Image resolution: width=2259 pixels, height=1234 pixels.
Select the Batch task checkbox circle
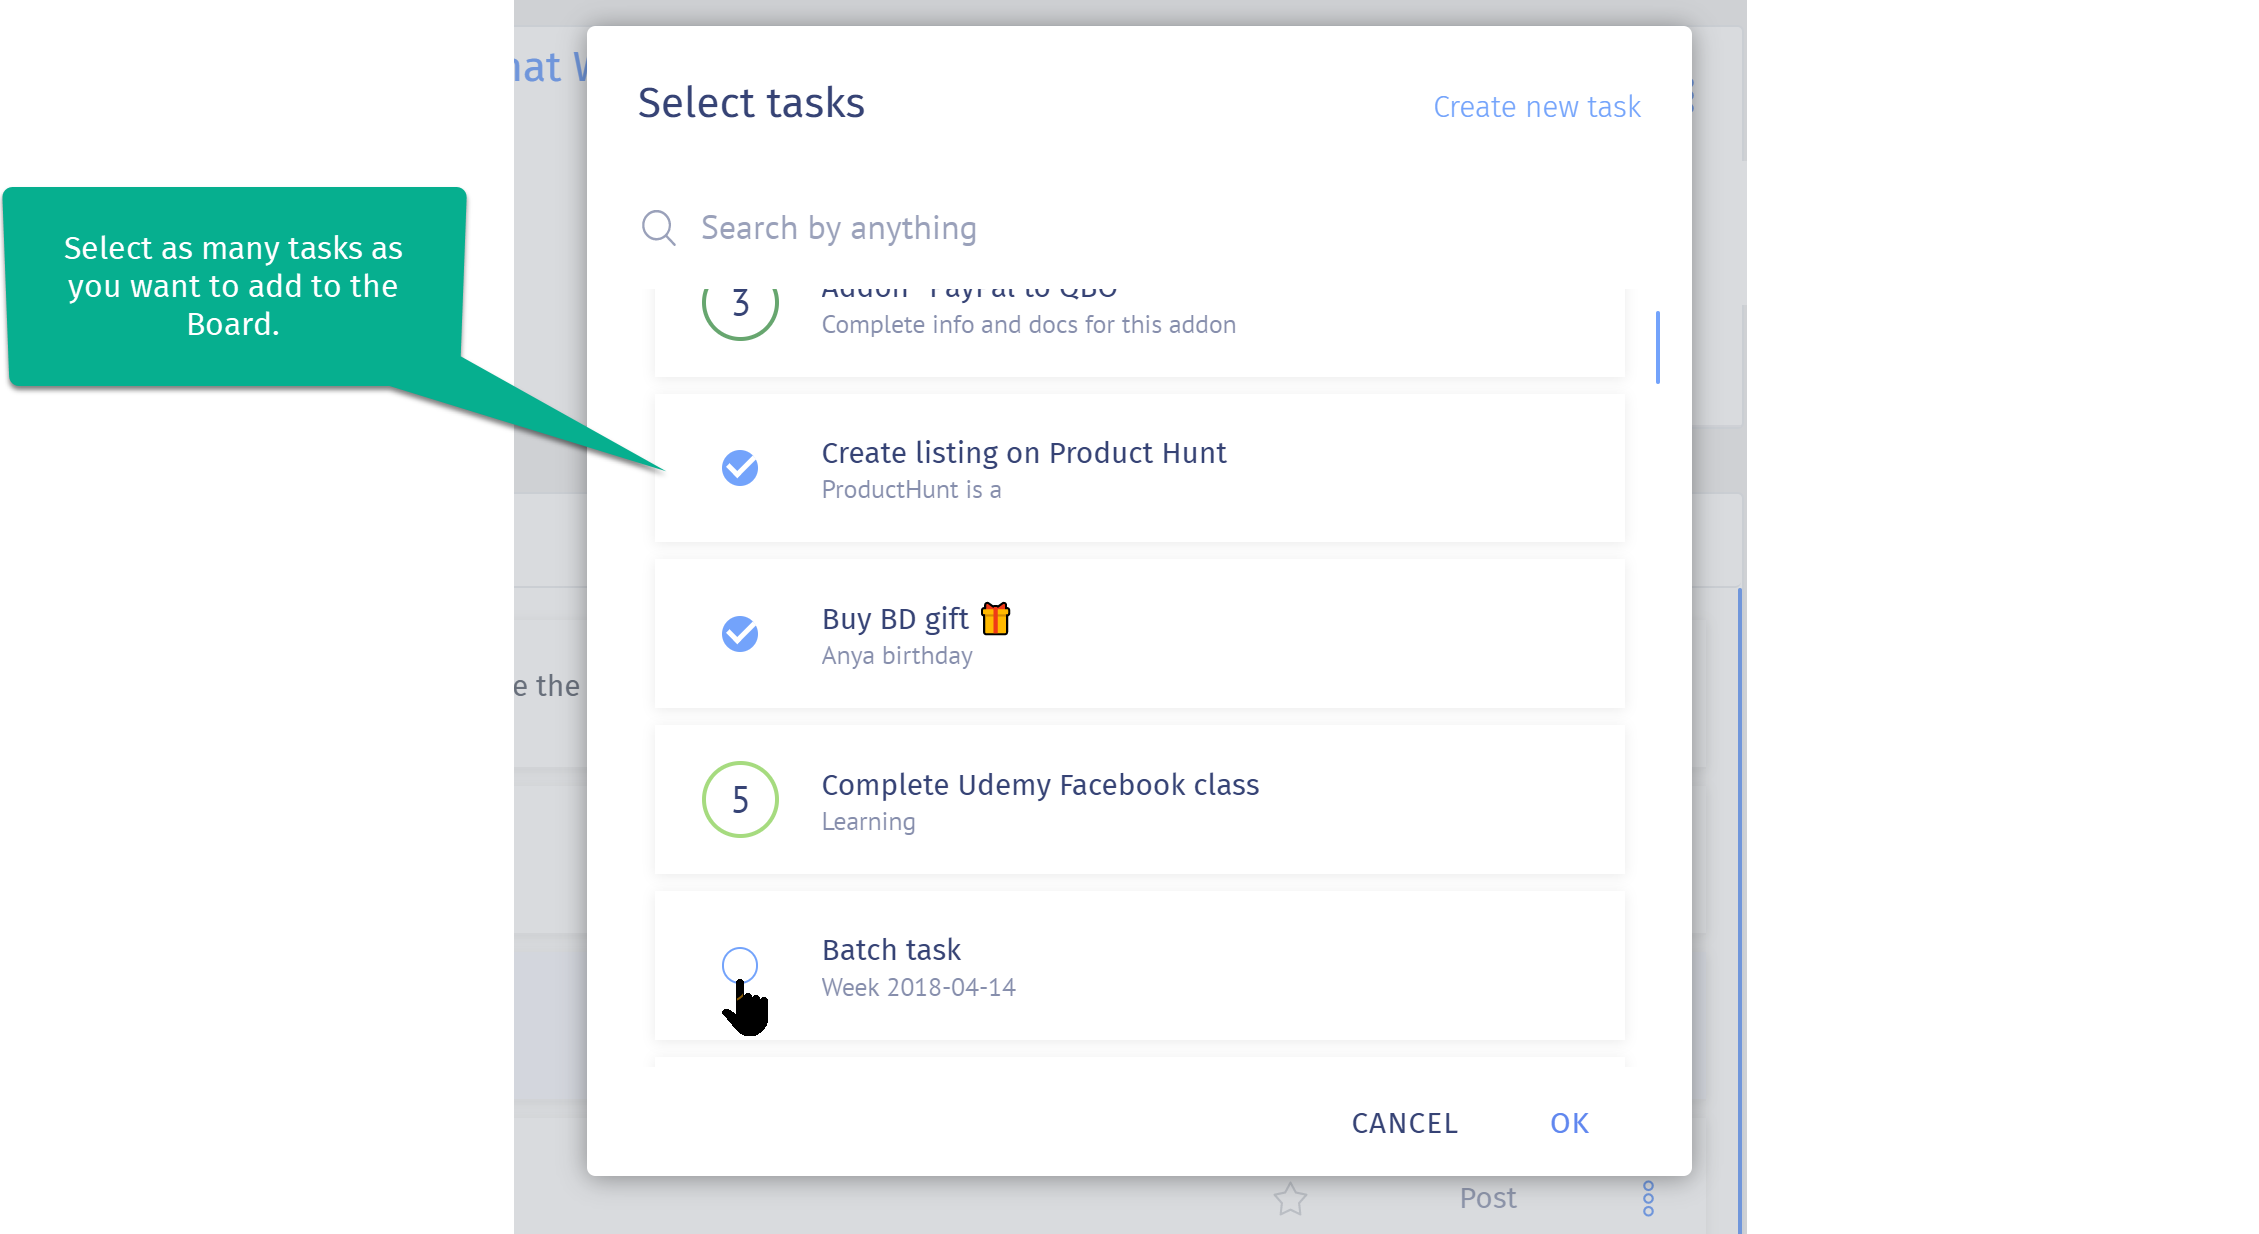click(740, 965)
